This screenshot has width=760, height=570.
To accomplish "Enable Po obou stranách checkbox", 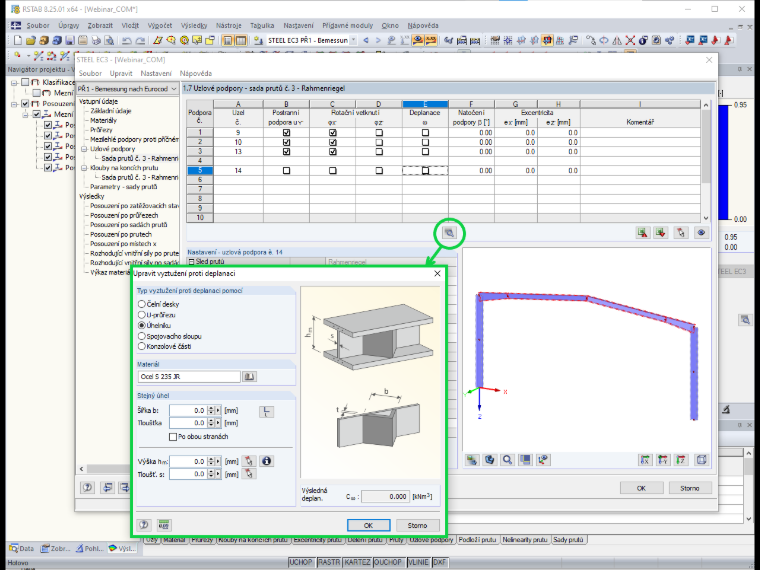I will click(x=173, y=437).
